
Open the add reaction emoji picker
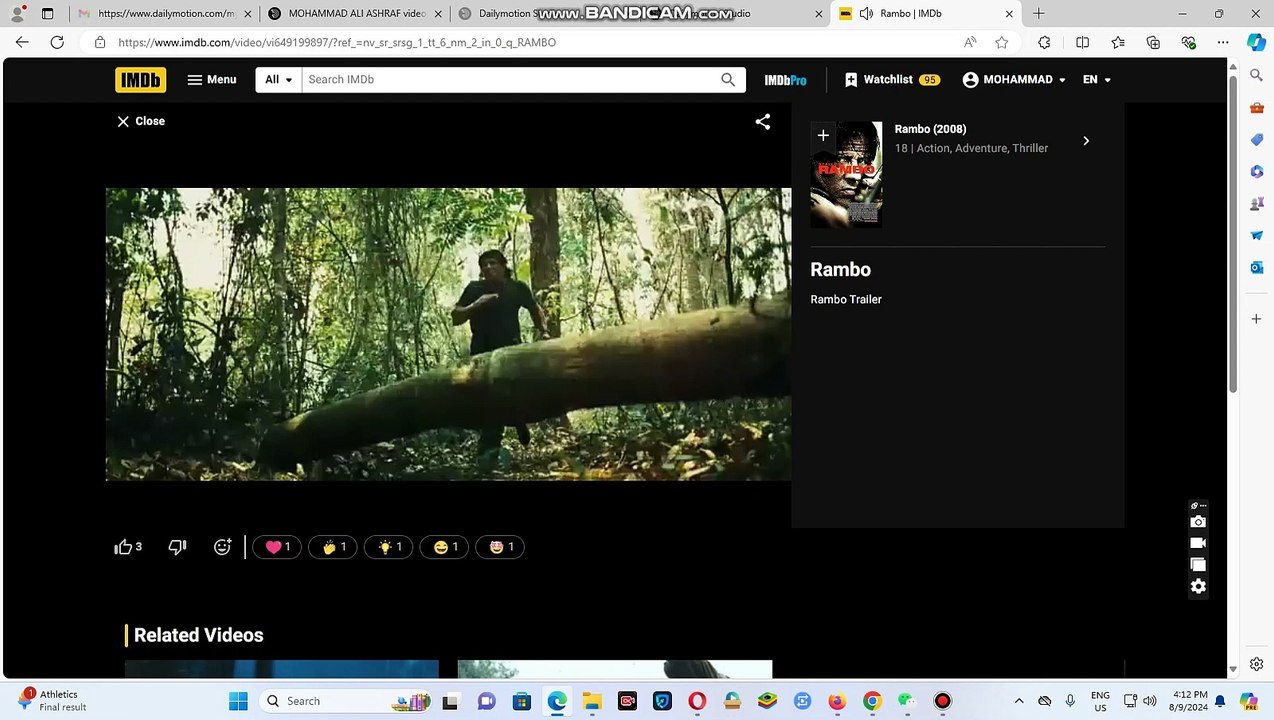coord(222,547)
